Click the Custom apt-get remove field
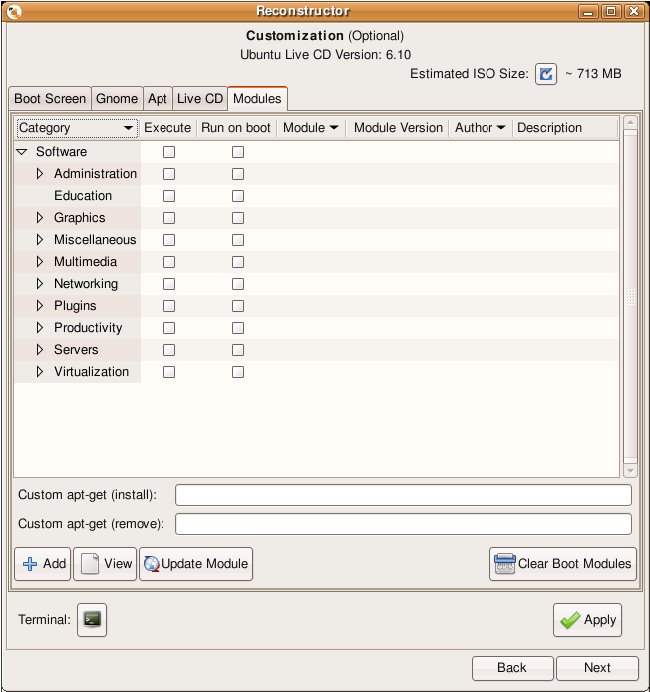The height and width of the screenshot is (692, 650). coord(403,524)
